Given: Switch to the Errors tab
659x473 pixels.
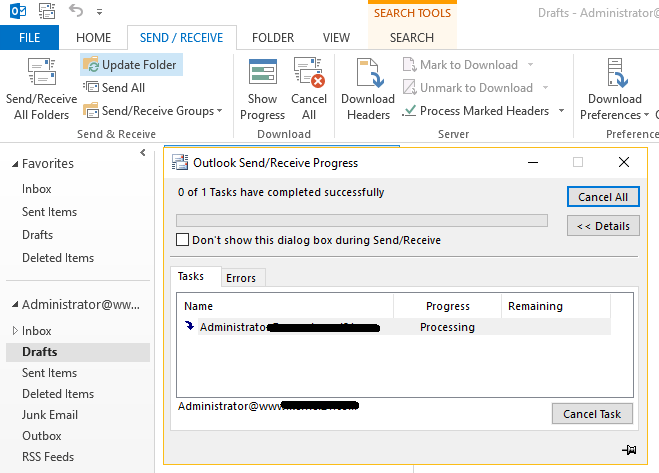Looking at the screenshot, I should pyautogui.click(x=243, y=278).
